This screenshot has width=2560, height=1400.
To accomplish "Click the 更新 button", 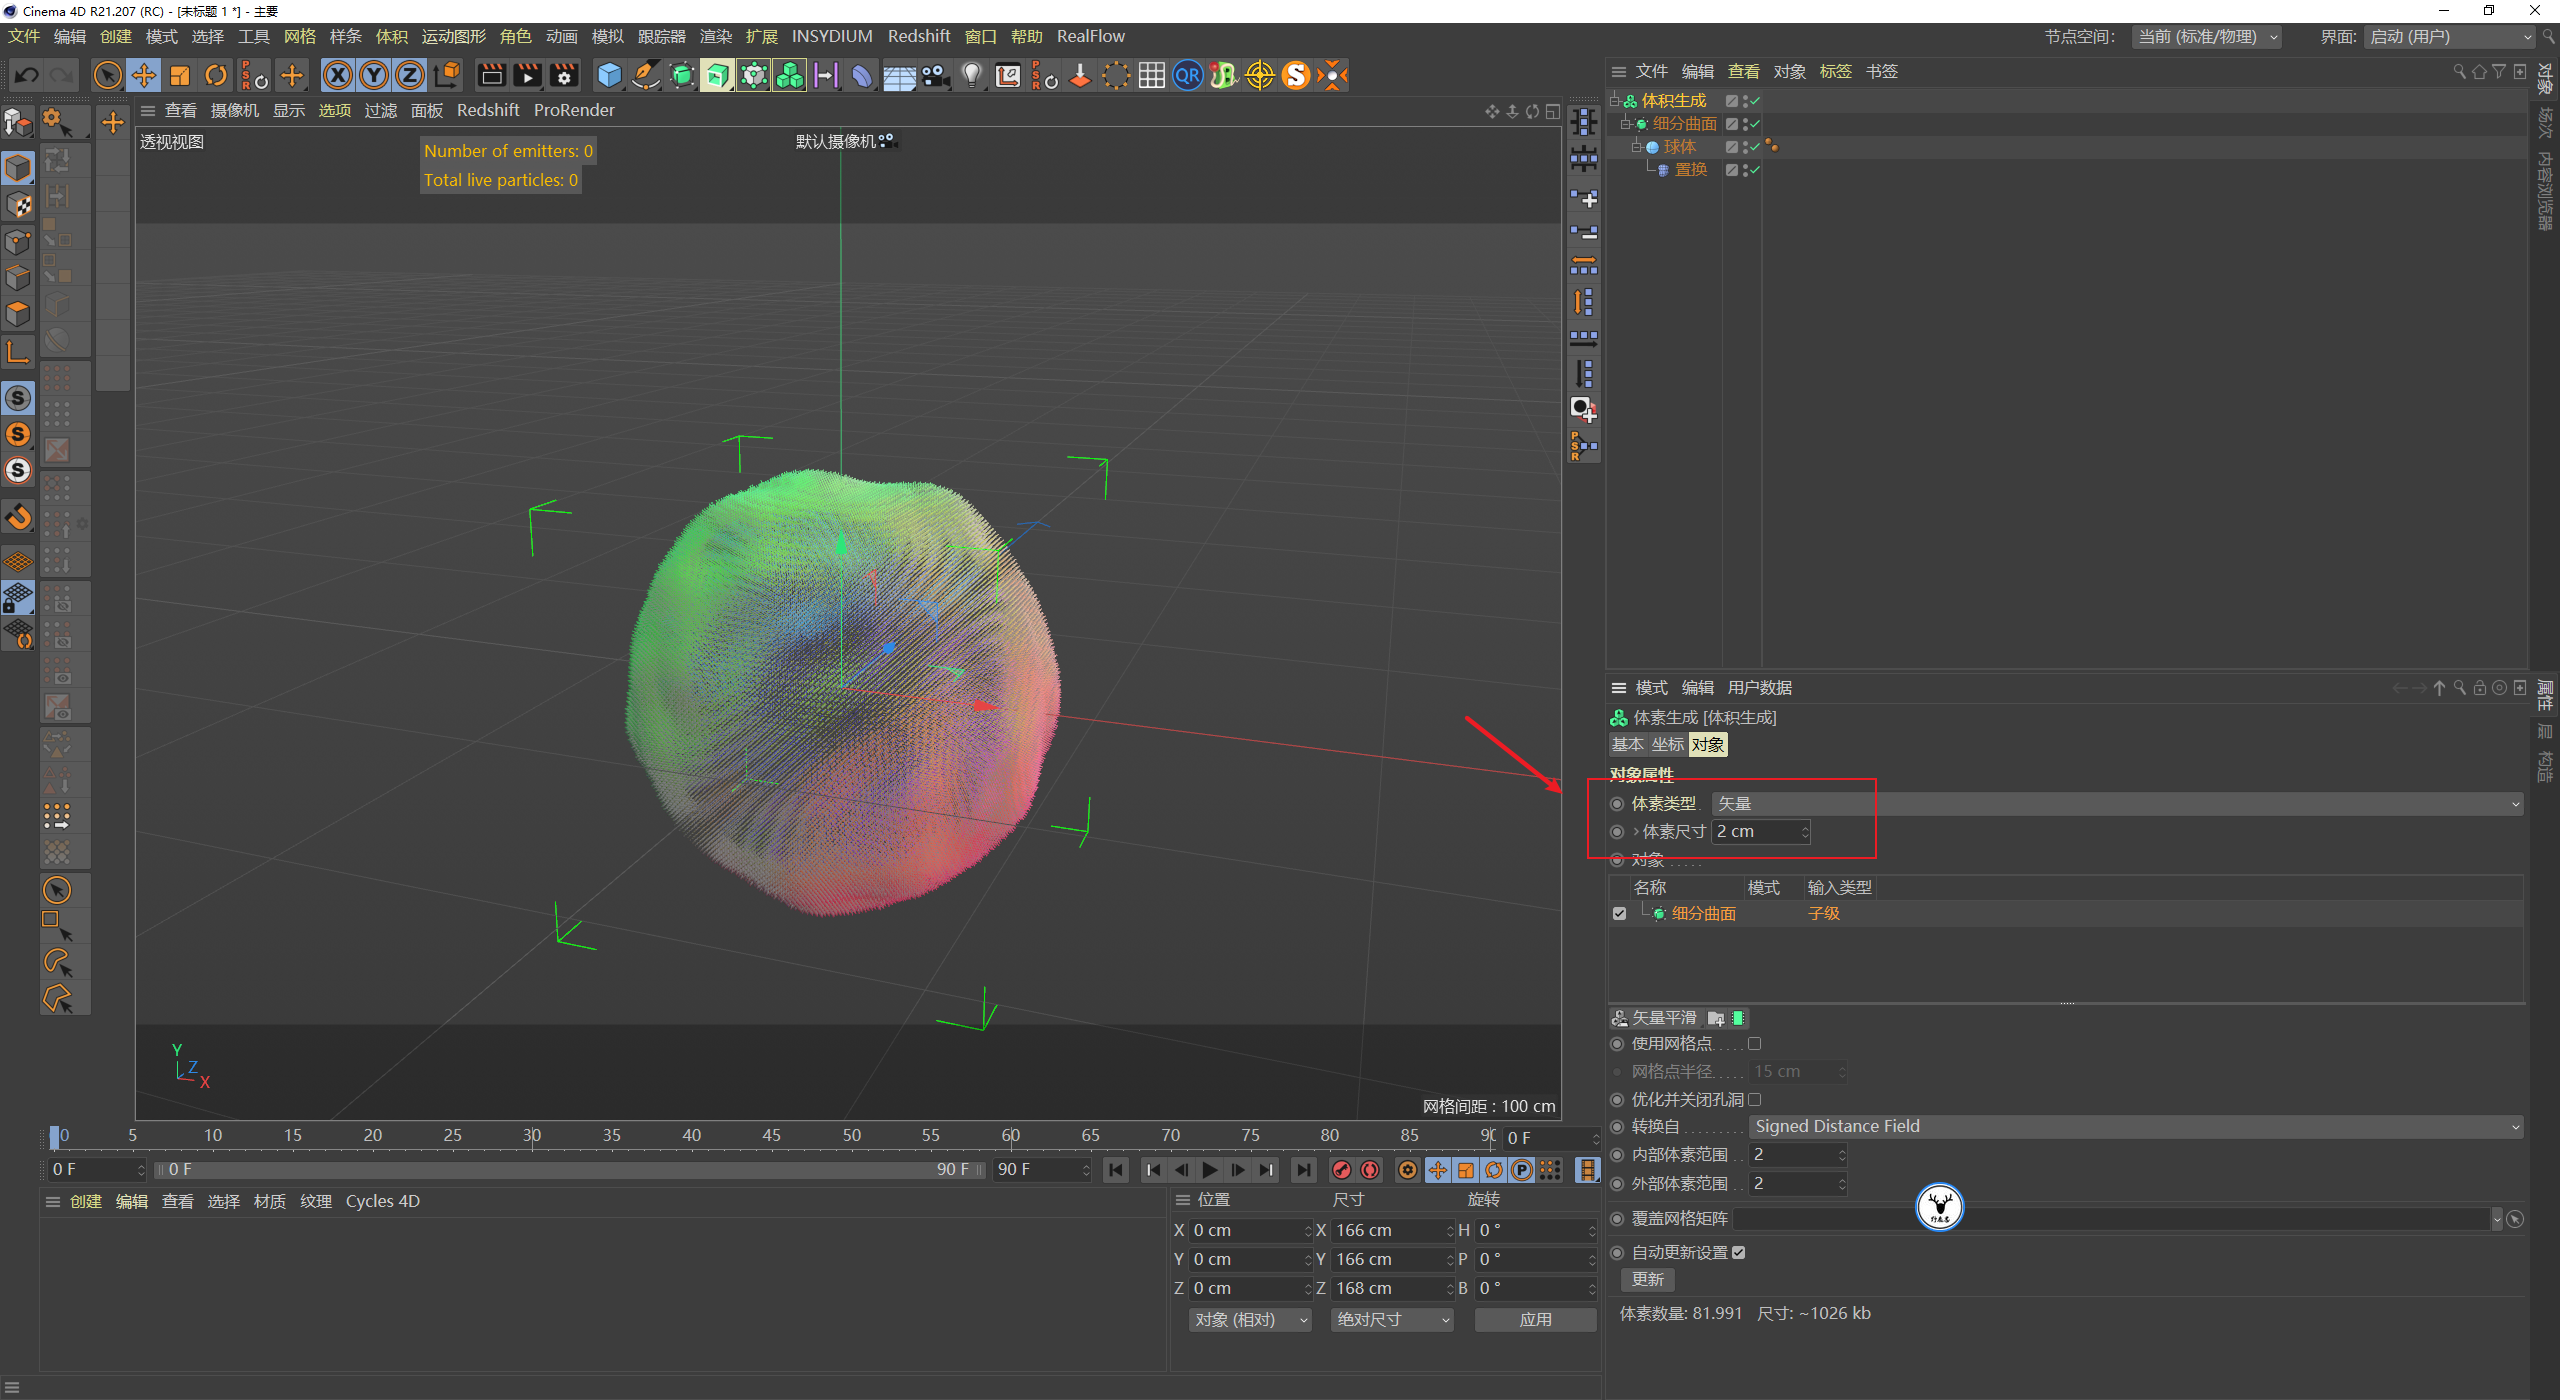I will [x=1647, y=1279].
